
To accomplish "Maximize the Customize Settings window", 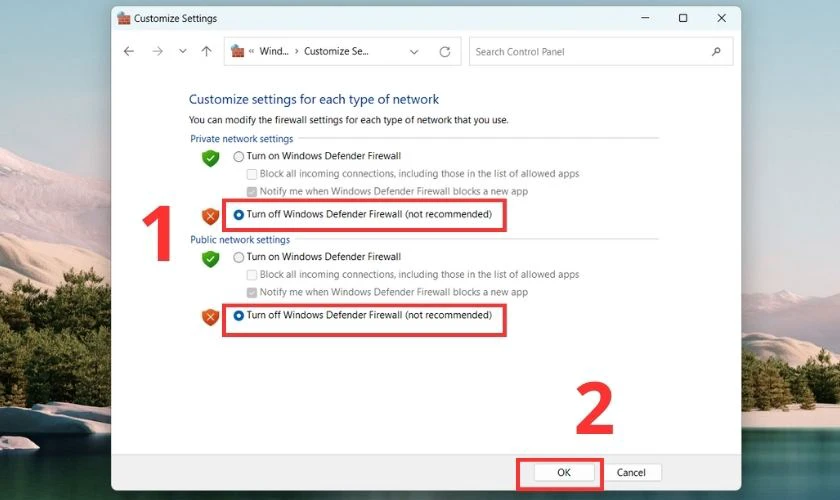I will point(683,18).
